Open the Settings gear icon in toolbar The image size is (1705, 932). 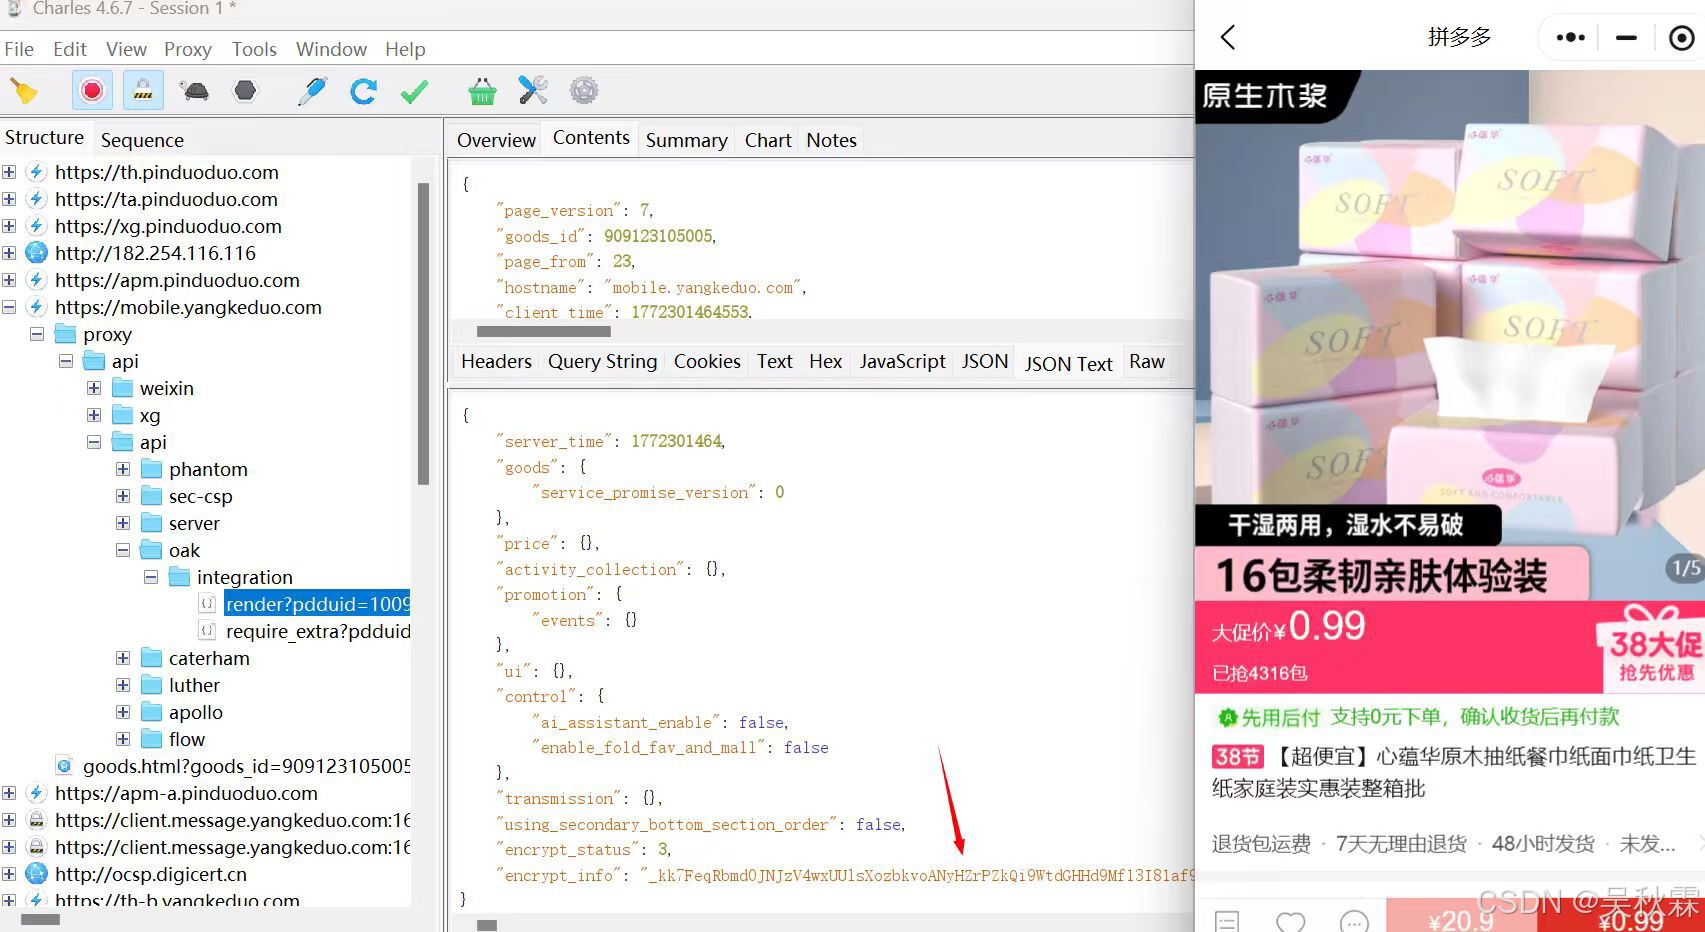click(x=584, y=91)
